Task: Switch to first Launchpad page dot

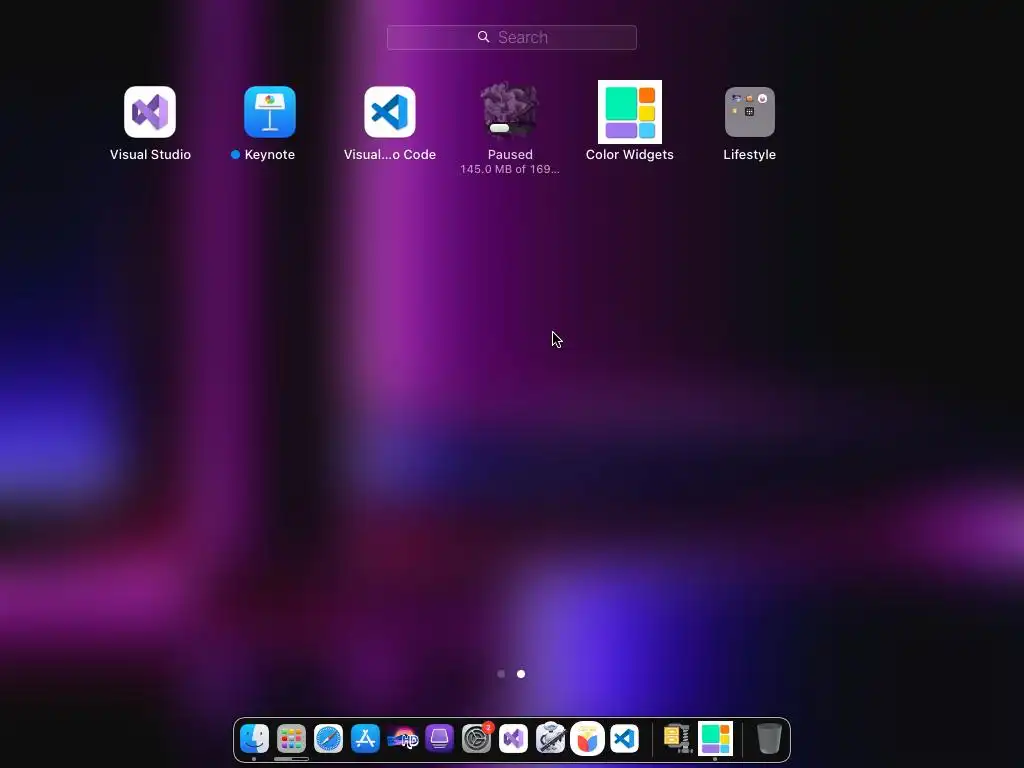Action: 501,674
